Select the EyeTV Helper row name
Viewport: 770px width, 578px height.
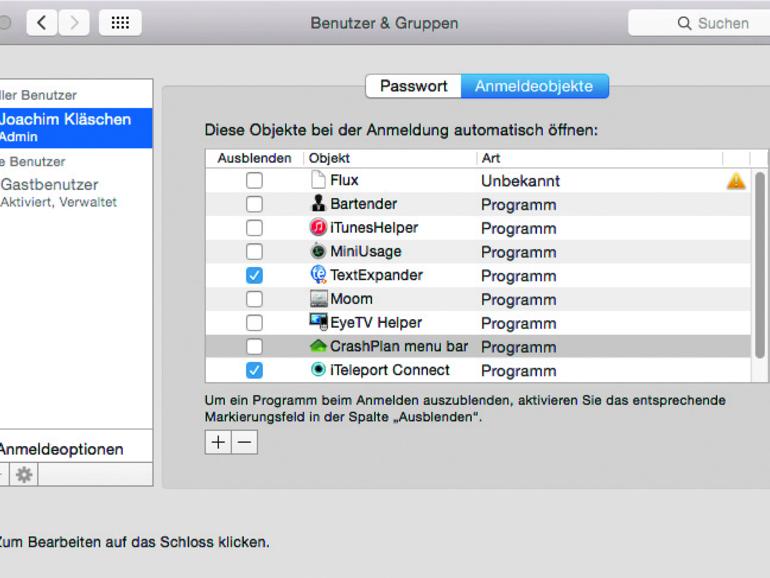click(376, 323)
